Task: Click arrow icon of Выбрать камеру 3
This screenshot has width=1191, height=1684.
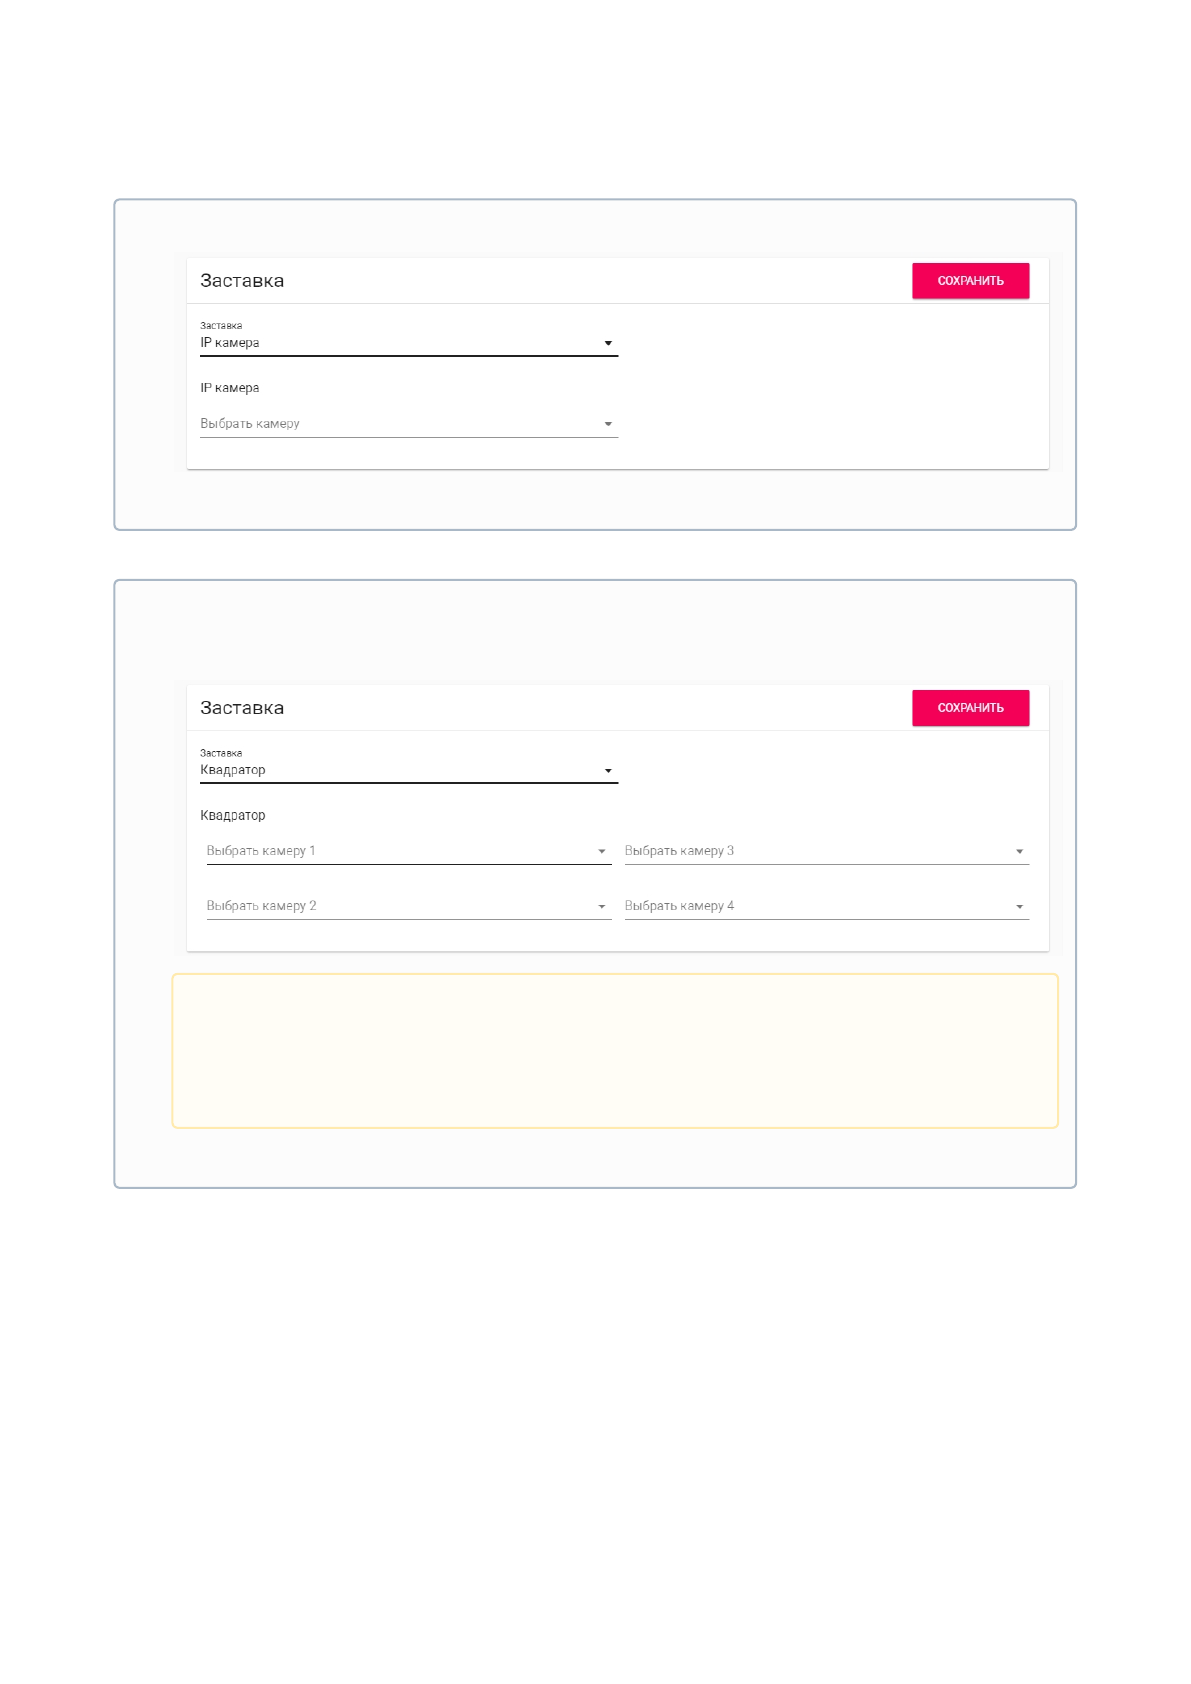Action: [1020, 852]
